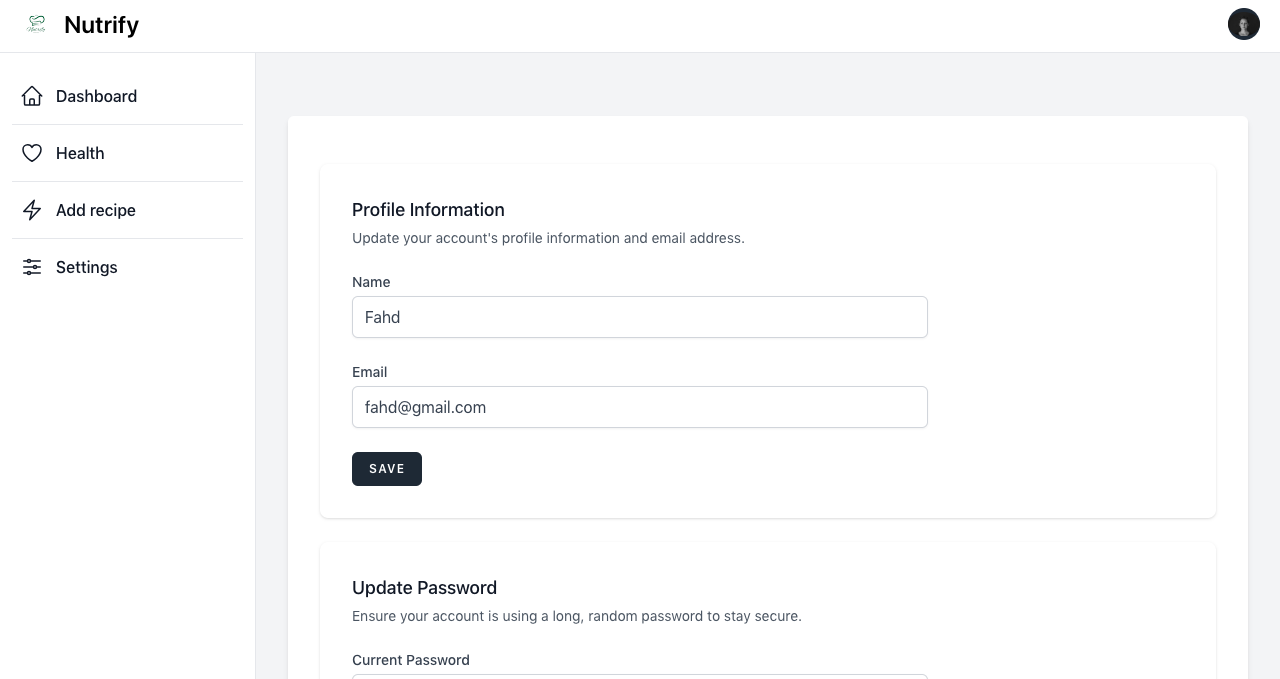Click the Nutrify brand title text

coord(101,25)
